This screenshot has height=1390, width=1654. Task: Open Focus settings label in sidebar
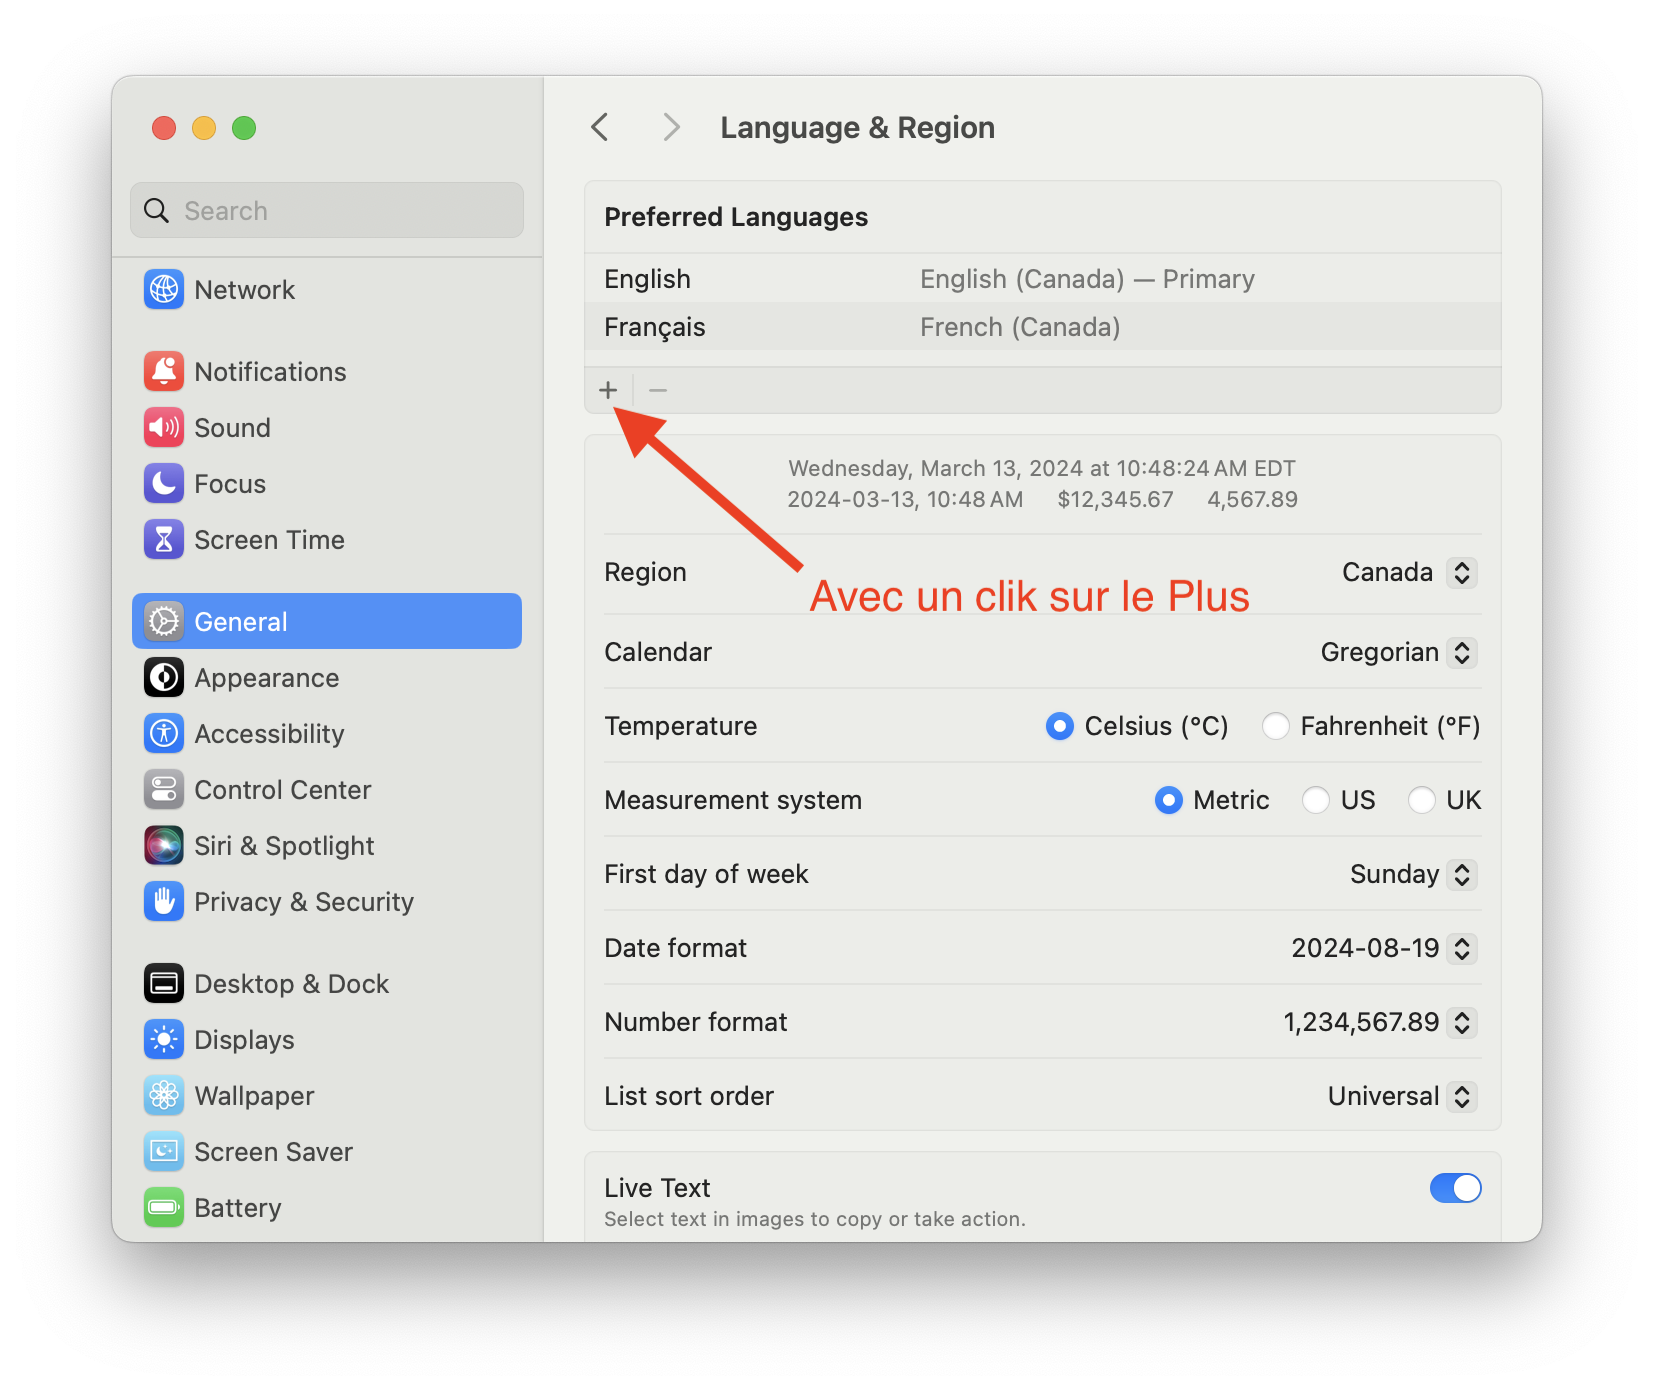click(231, 484)
